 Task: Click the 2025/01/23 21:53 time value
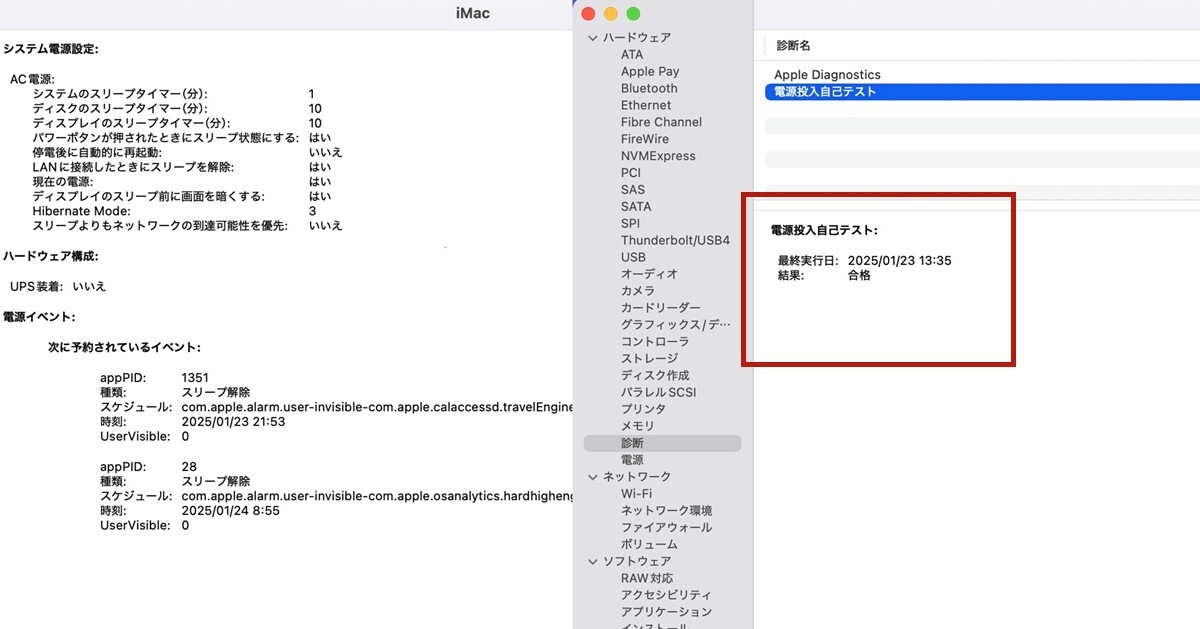click(233, 423)
